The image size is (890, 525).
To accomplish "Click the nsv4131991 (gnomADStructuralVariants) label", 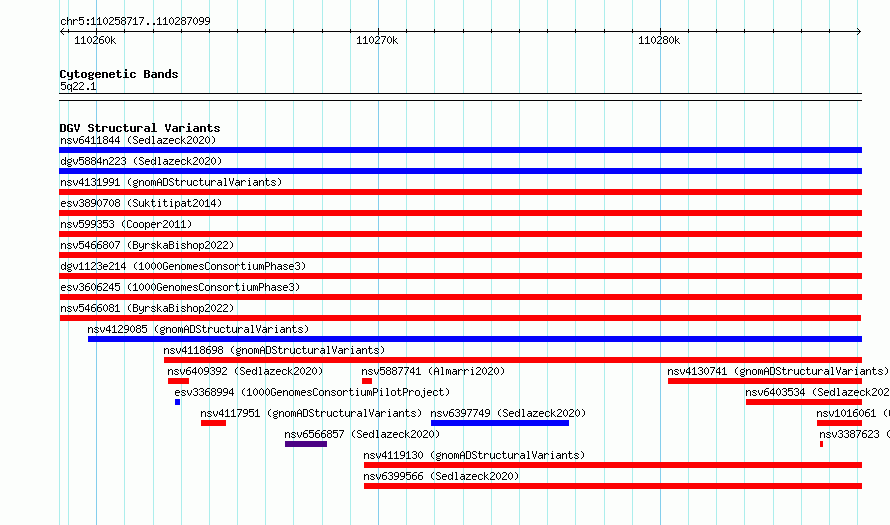I will (x=171, y=182).
